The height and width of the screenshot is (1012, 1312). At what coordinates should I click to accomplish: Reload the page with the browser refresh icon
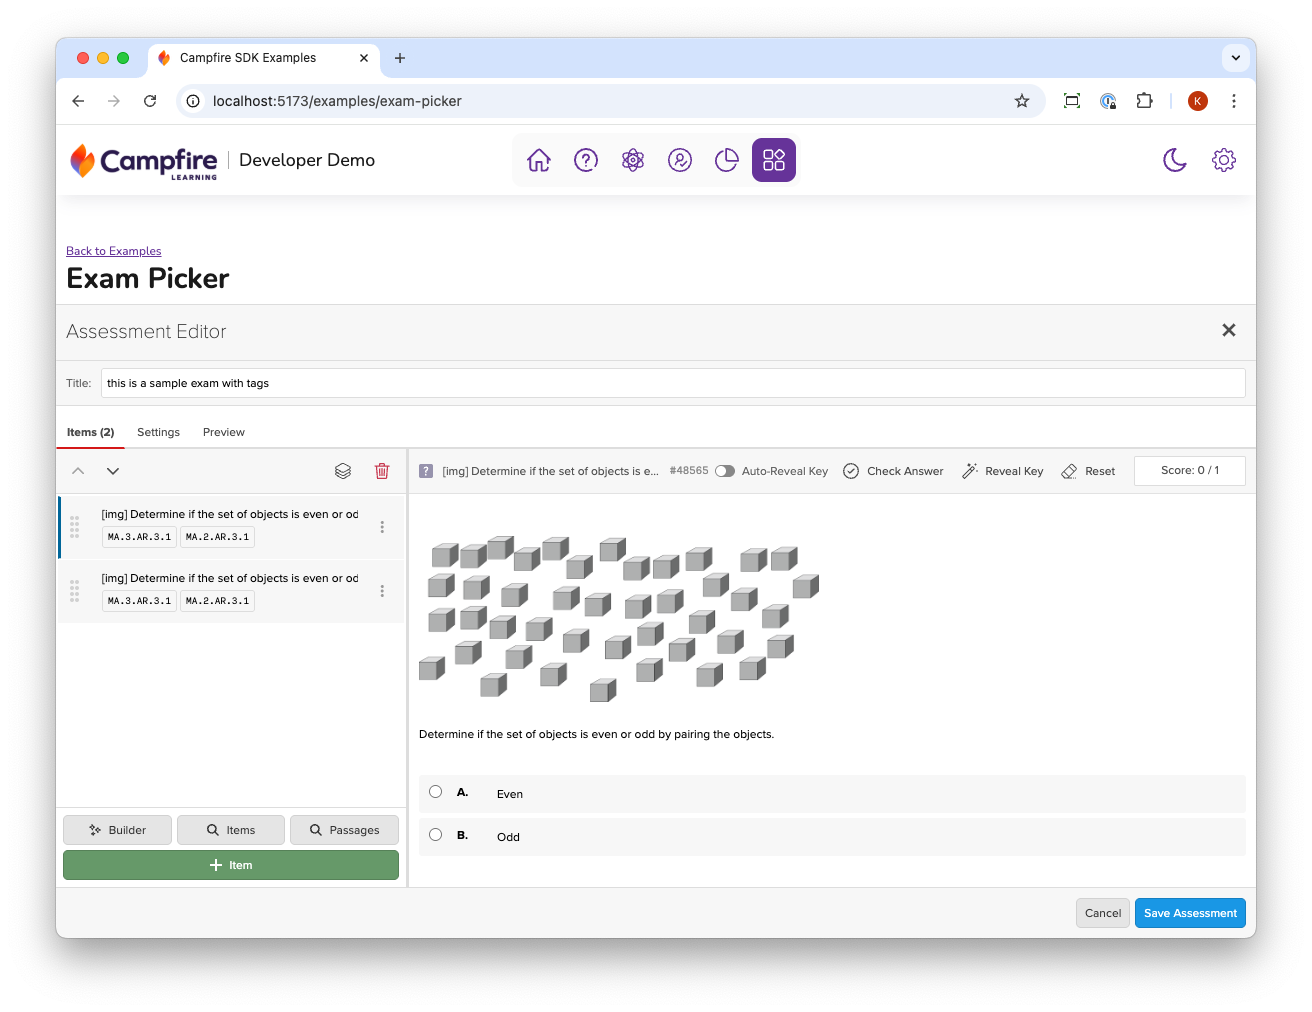[150, 101]
